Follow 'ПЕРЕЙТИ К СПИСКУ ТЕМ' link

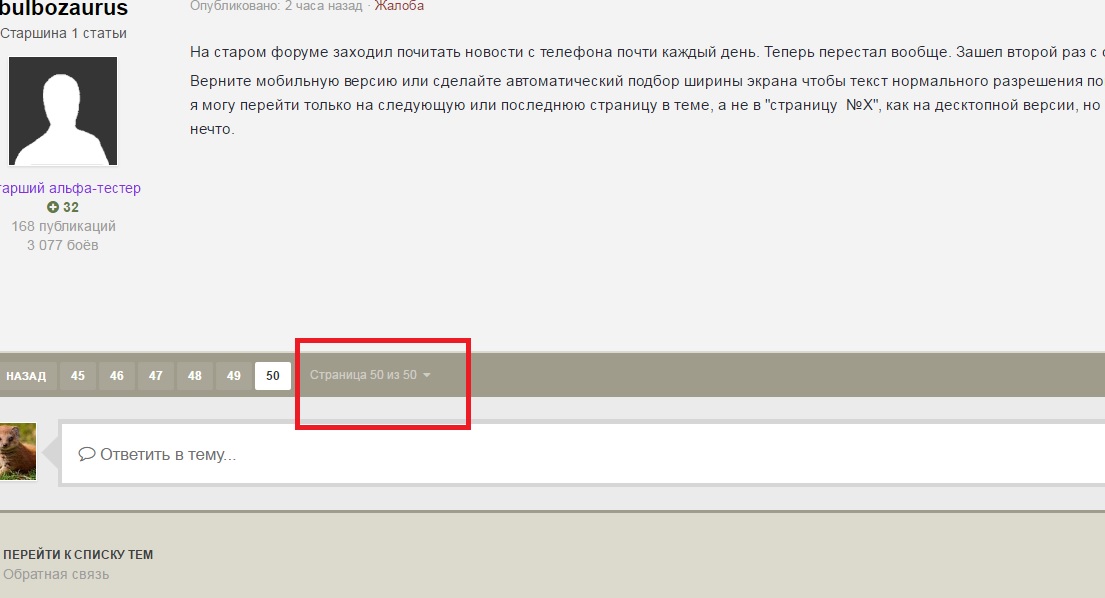pos(78,554)
